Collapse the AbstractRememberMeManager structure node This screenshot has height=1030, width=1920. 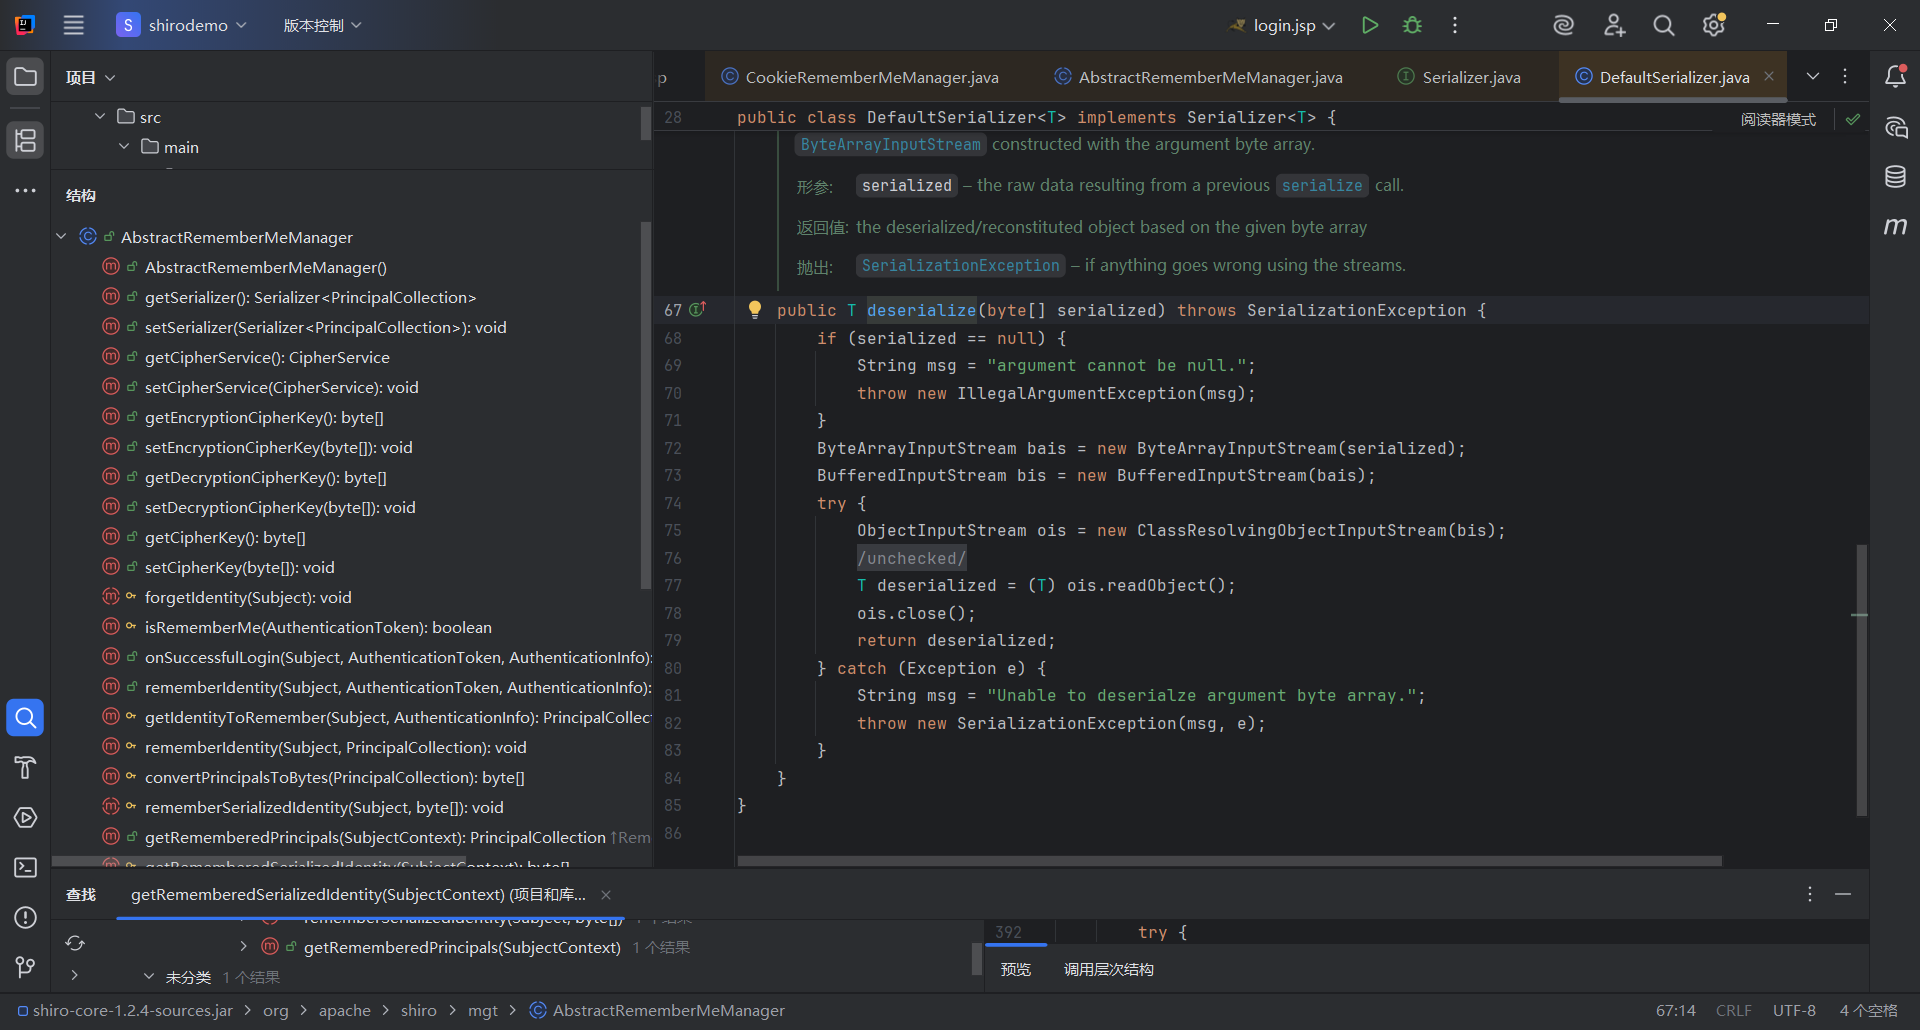pos(61,237)
